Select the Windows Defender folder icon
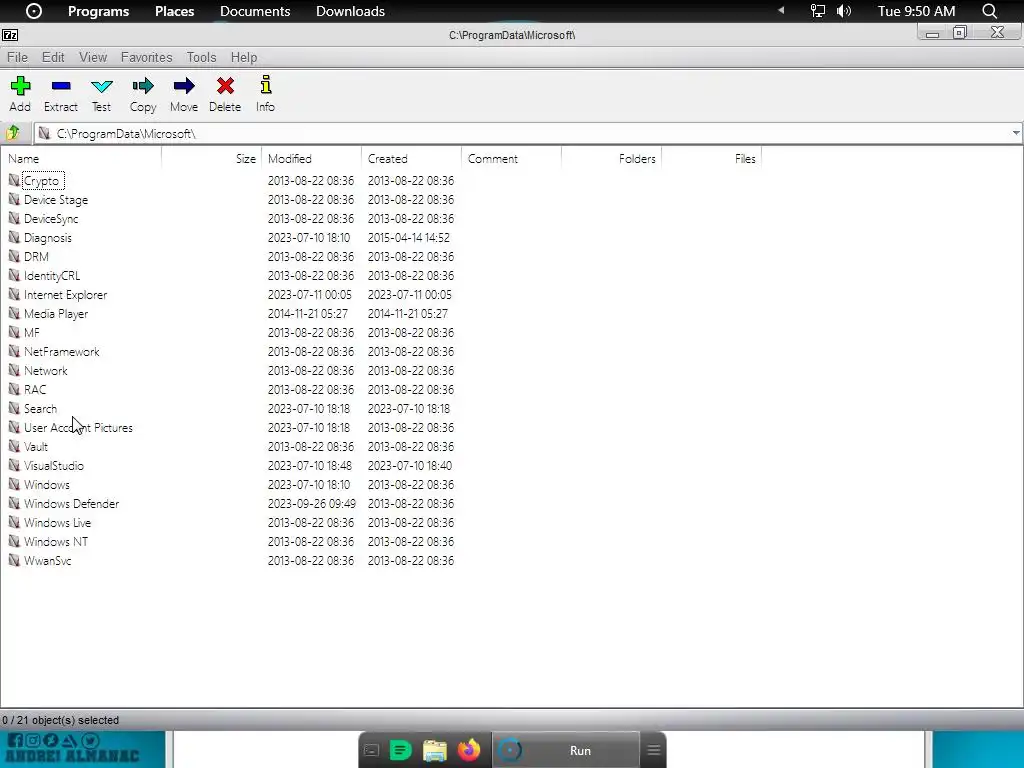The height and width of the screenshot is (768, 1024). (14, 504)
